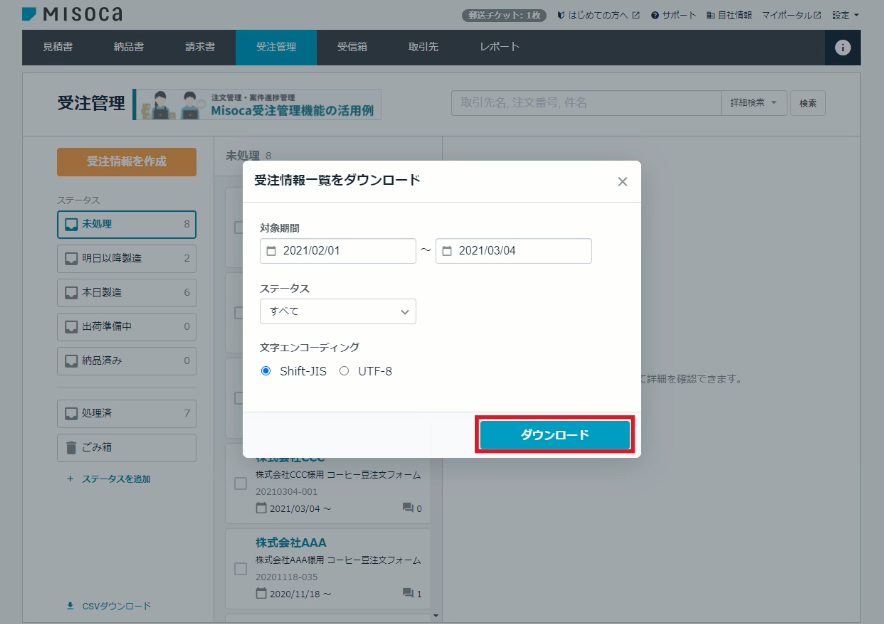Click the order date calendar icon on the 20210304-001 card

pyautogui.click(x=261, y=508)
